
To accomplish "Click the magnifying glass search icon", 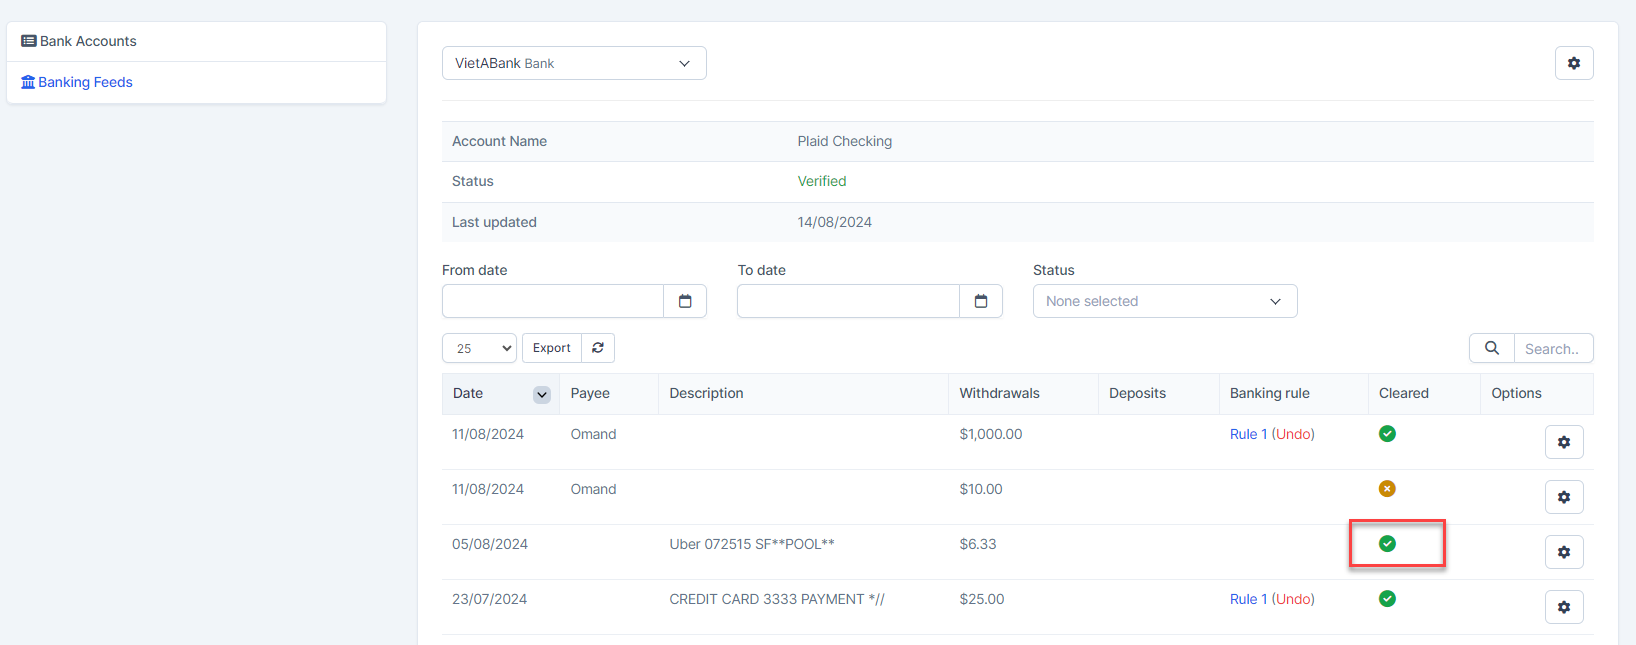I will click(1491, 348).
